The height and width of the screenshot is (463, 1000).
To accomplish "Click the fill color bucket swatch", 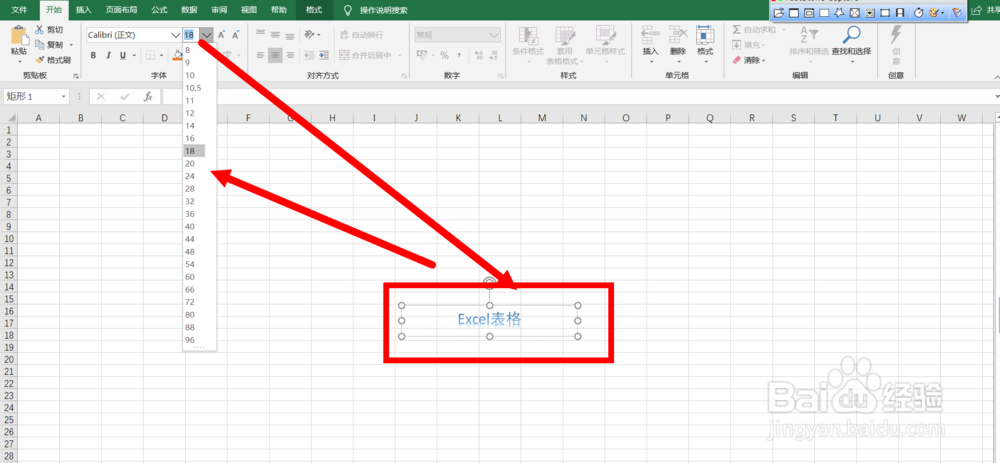I will [178, 55].
